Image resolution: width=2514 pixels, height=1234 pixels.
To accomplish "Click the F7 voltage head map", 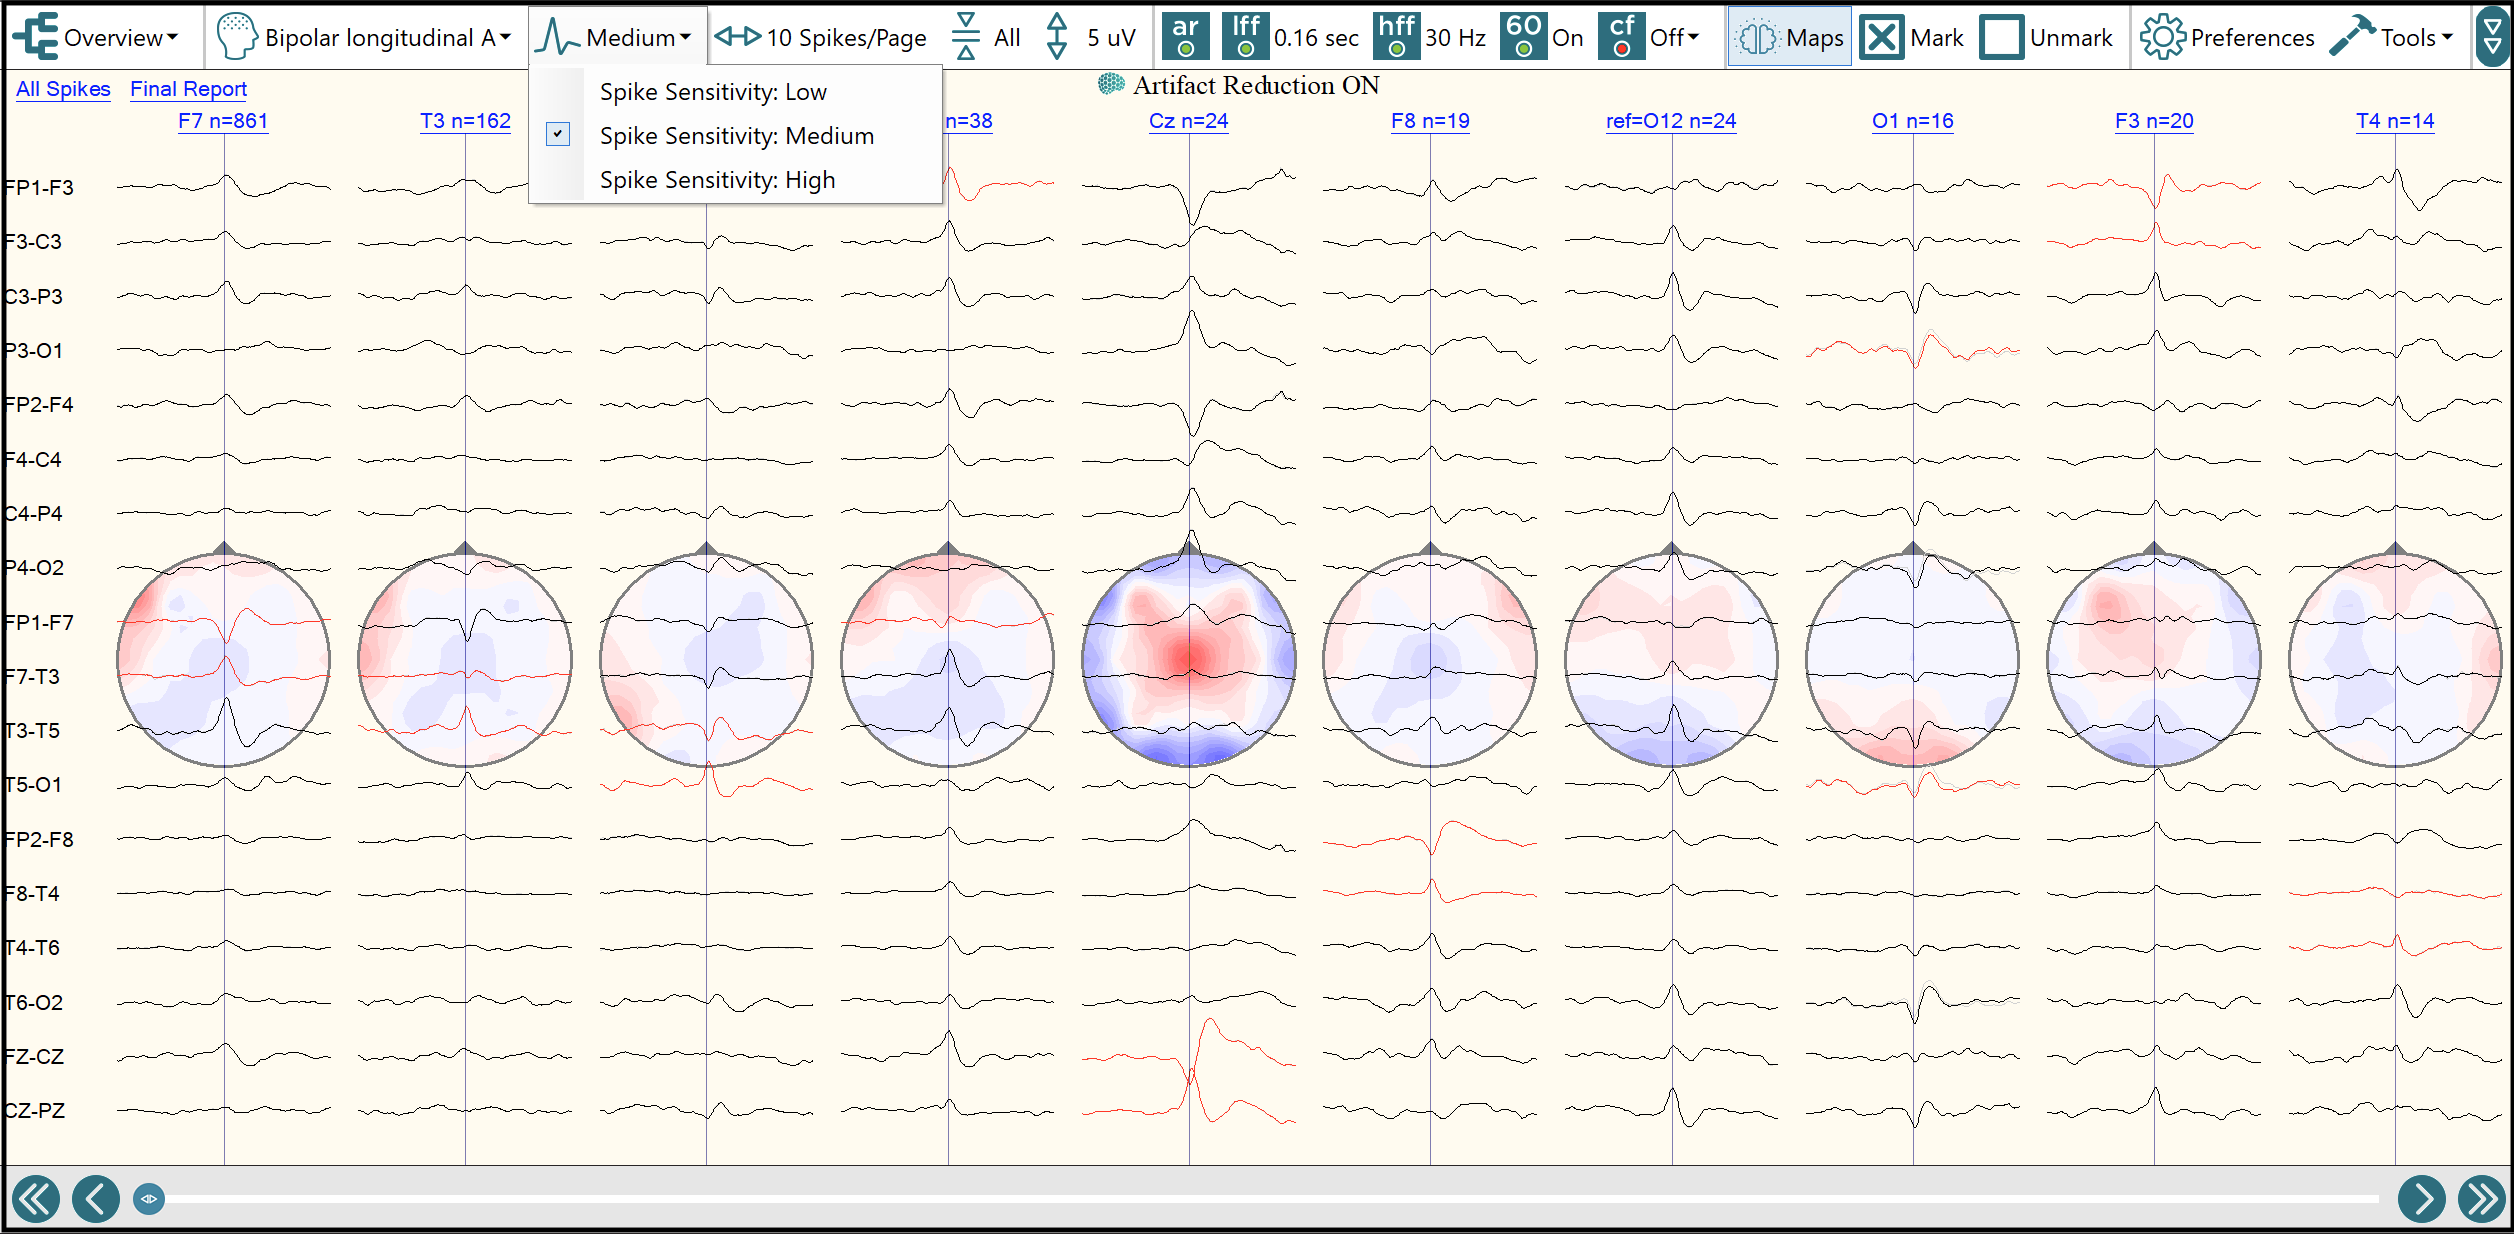I will pyautogui.click(x=224, y=659).
